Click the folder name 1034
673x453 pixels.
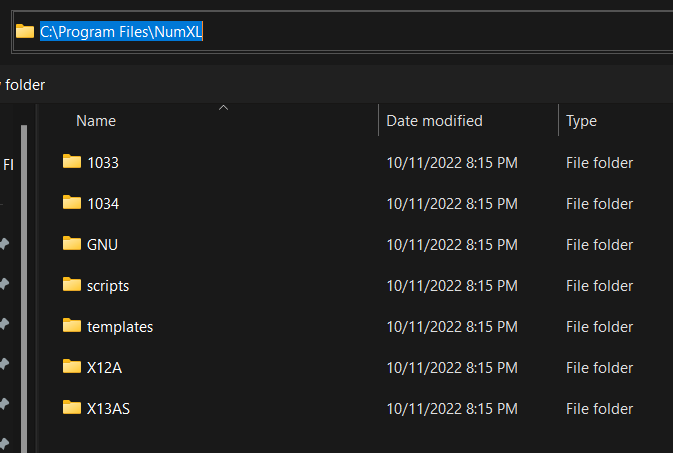pyautogui.click(x=103, y=204)
